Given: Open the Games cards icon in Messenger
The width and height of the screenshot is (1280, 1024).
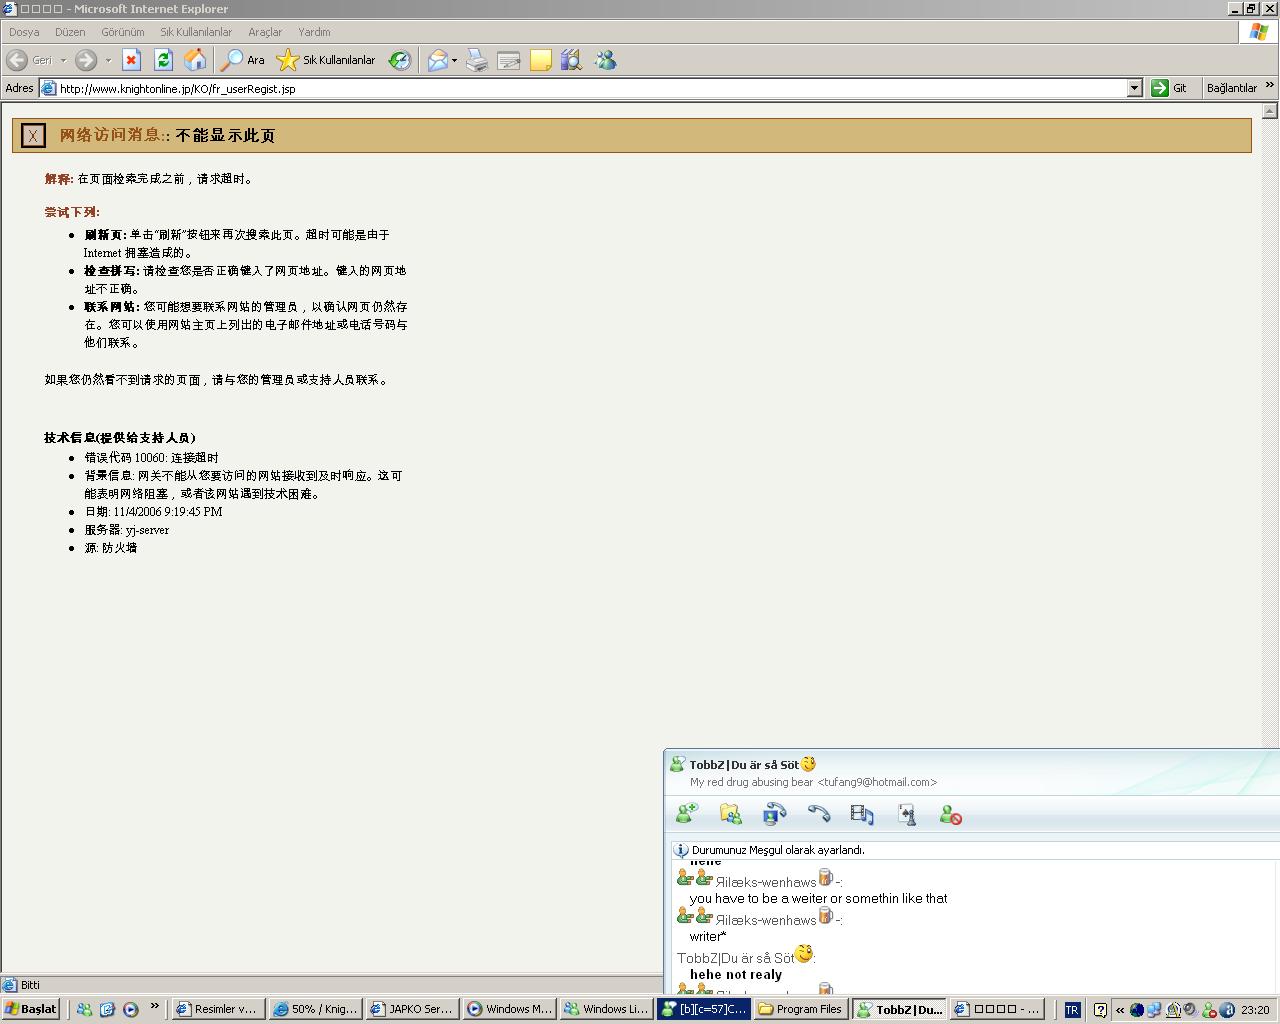Looking at the screenshot, I should tap(906, 814).
